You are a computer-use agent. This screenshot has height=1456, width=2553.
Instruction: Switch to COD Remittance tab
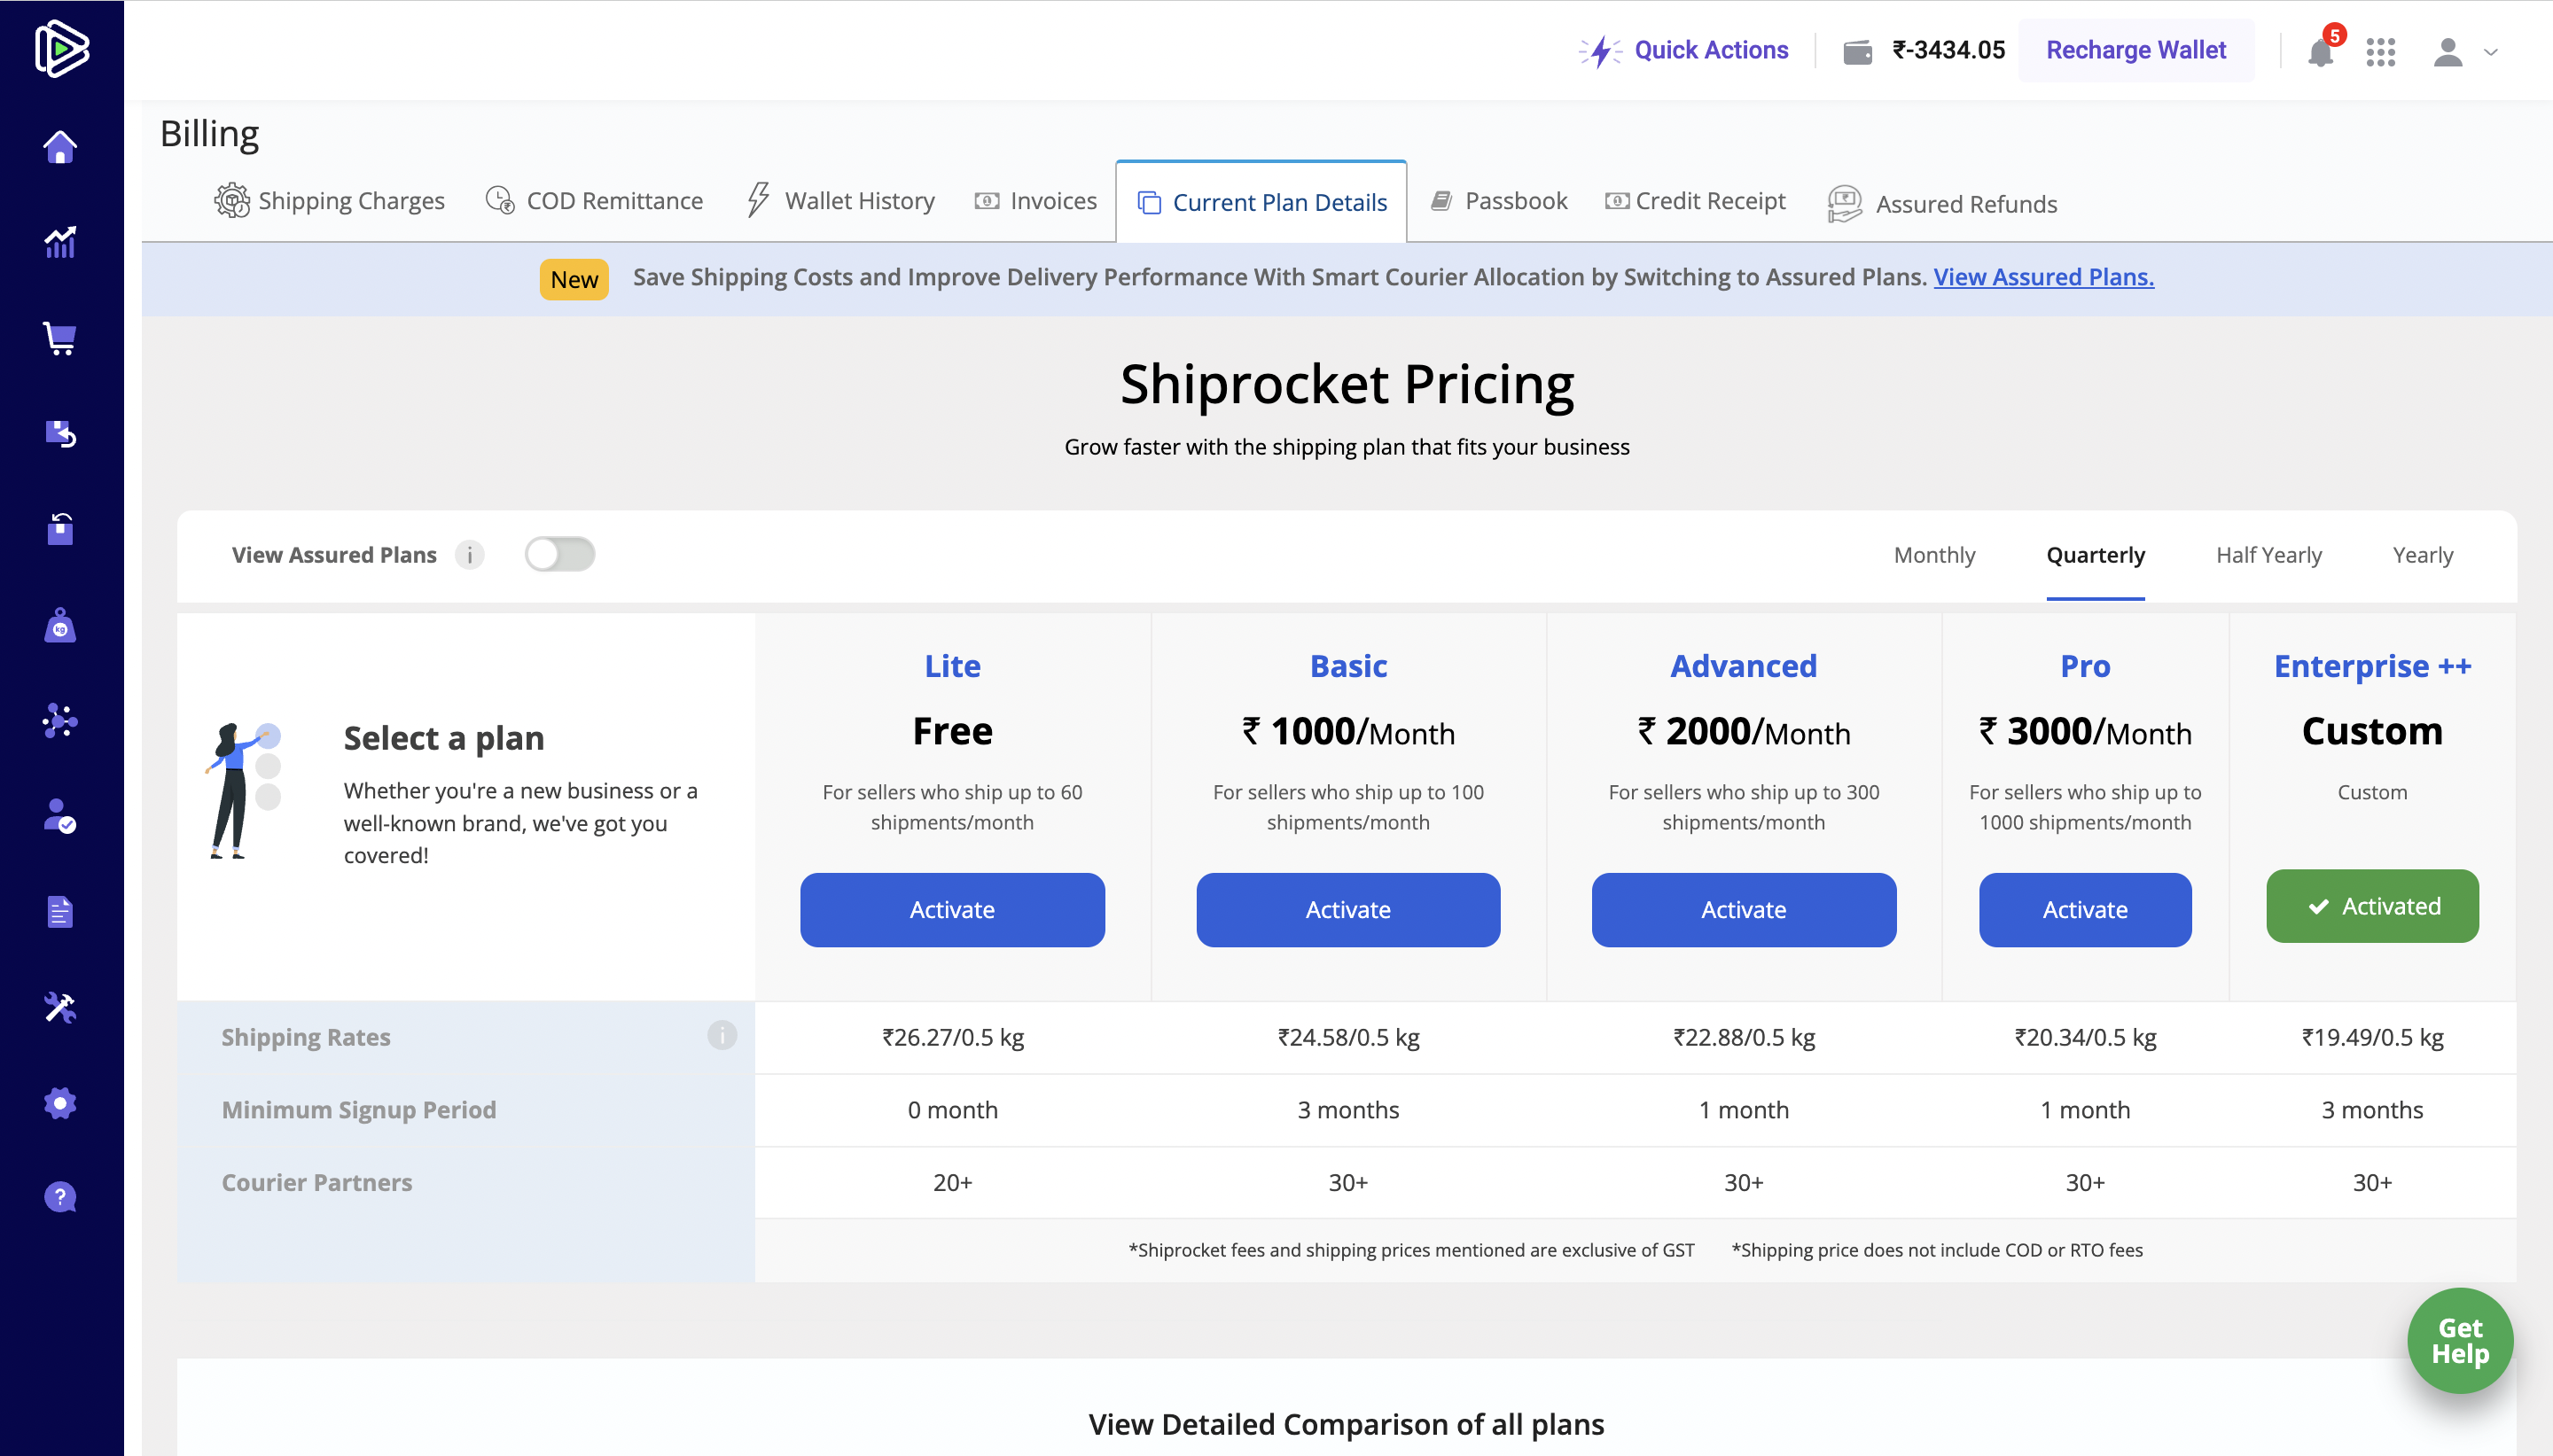pyautogui.click(x=594, y=201)
